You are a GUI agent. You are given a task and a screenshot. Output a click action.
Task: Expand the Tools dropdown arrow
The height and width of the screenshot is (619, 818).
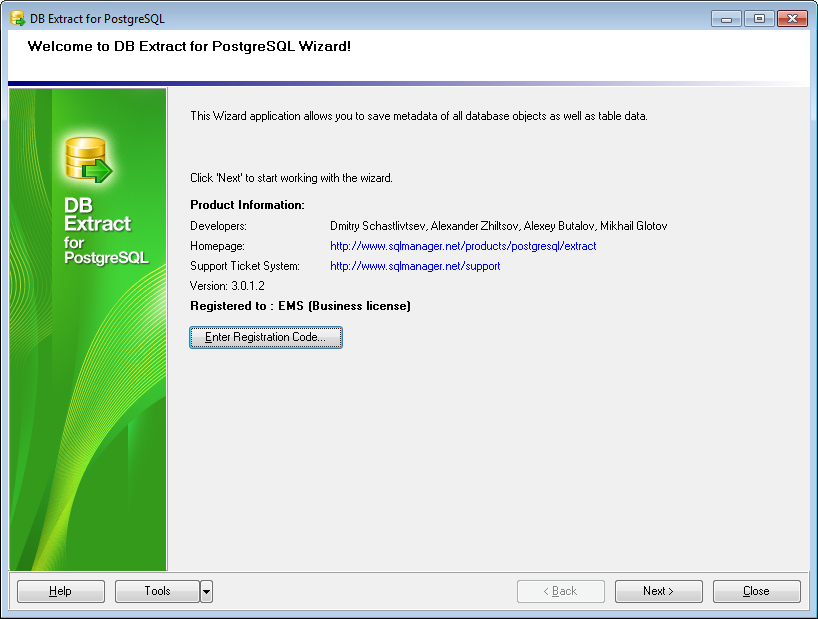(x=207, y=591)
